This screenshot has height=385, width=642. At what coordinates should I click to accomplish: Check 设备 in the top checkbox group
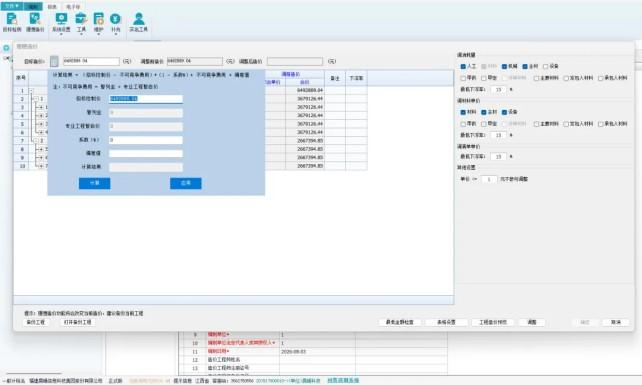545,66
